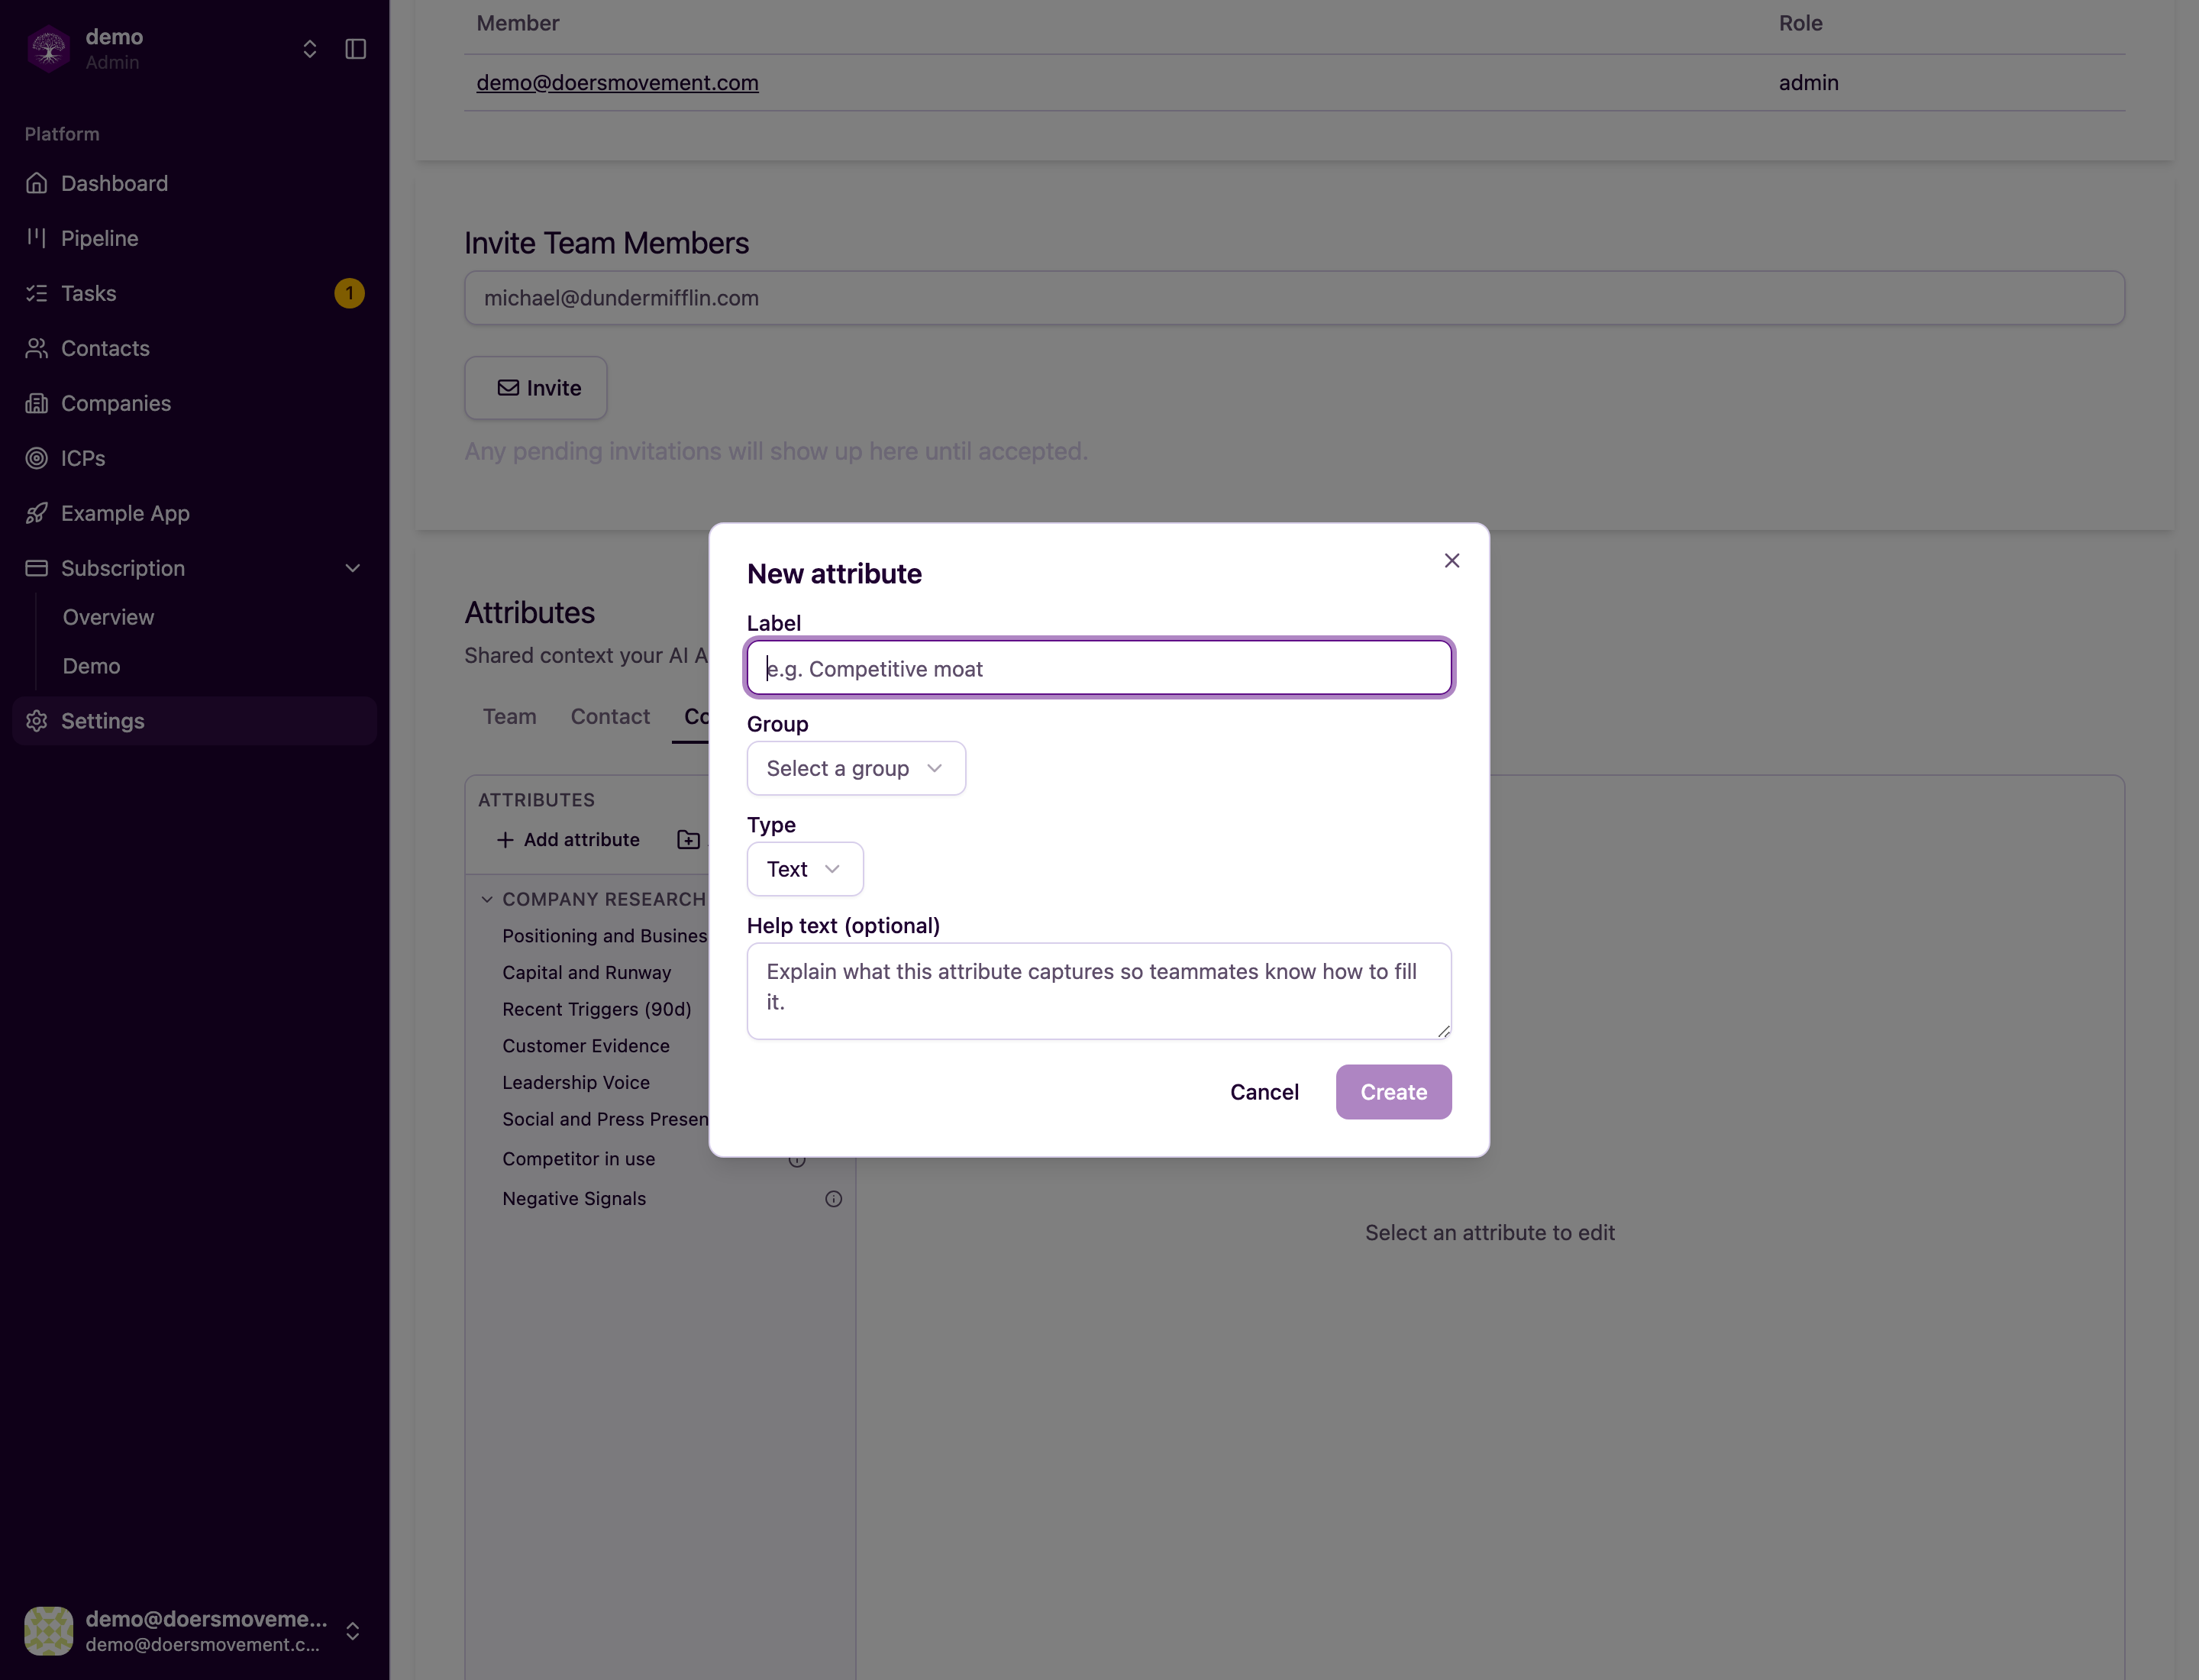Select Recent Triggers (90d) attribute
2199x1680 pixels.
(x=597, y=1010)
